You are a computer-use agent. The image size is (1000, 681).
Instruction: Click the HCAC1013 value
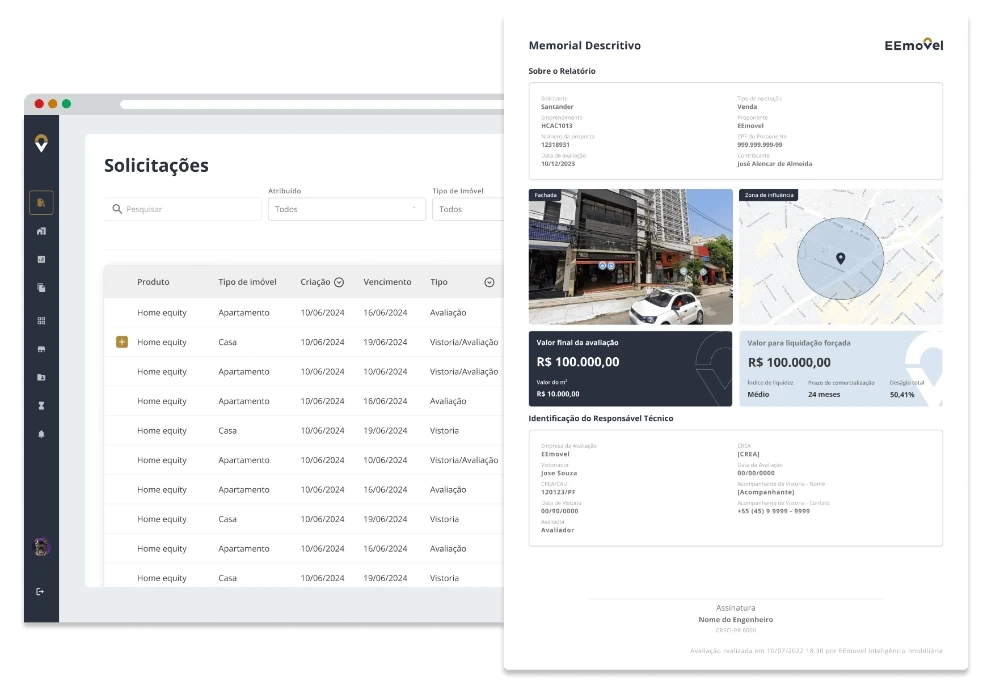pyautogui.click(x=556, y=126)
